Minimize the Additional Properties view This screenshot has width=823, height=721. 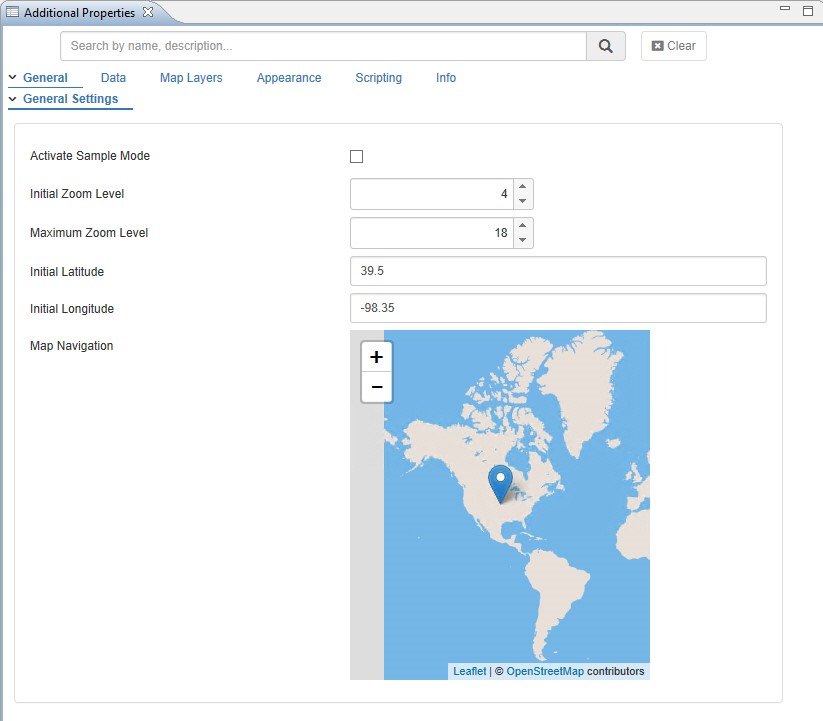tap(785, 10)
